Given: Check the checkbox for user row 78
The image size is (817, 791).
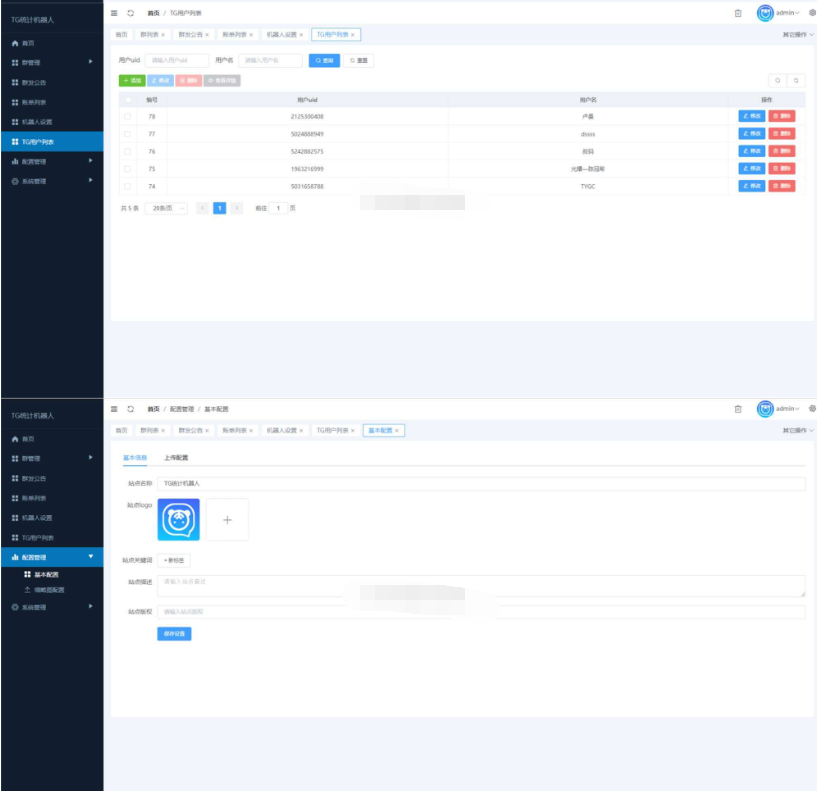Looking at the screenshot, I should [x=127, y=116].
